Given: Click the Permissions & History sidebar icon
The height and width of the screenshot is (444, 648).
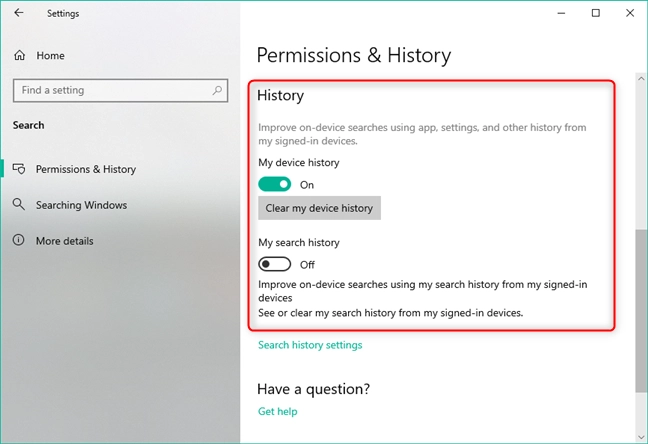Looking at the screenshot, I should (19, 169).
